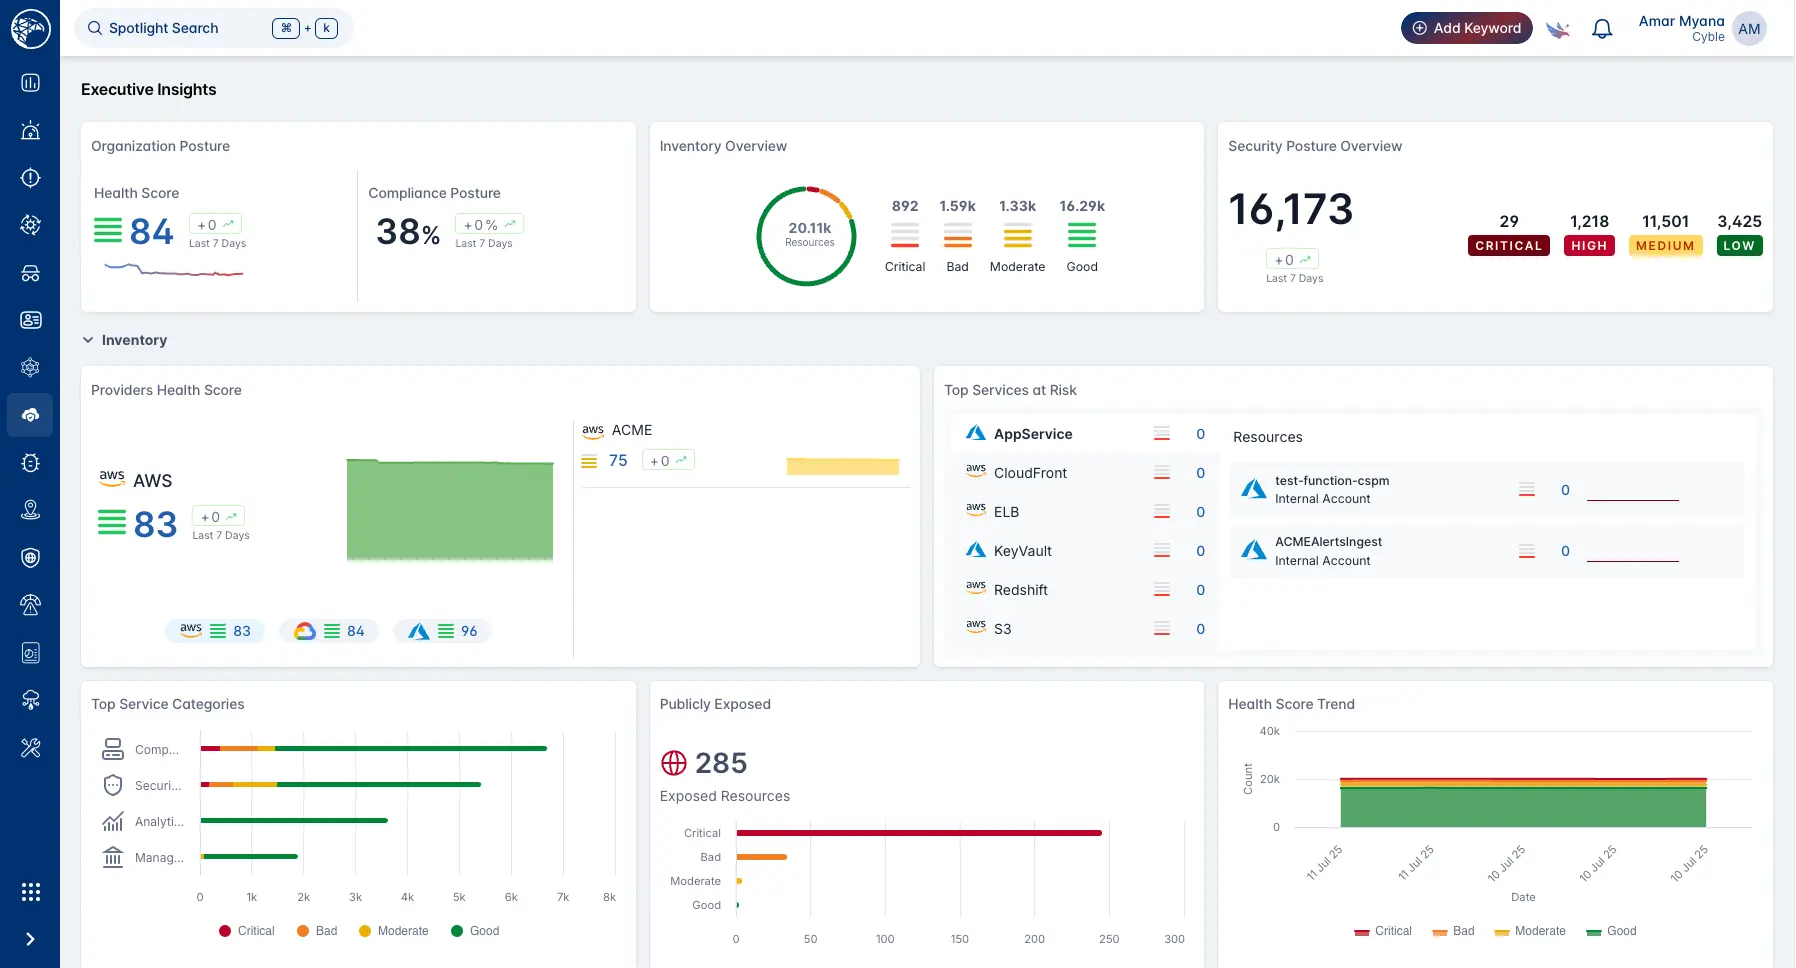
Task: Toggle Moderate legend in Top Service Categories
Action: [393, 931]
